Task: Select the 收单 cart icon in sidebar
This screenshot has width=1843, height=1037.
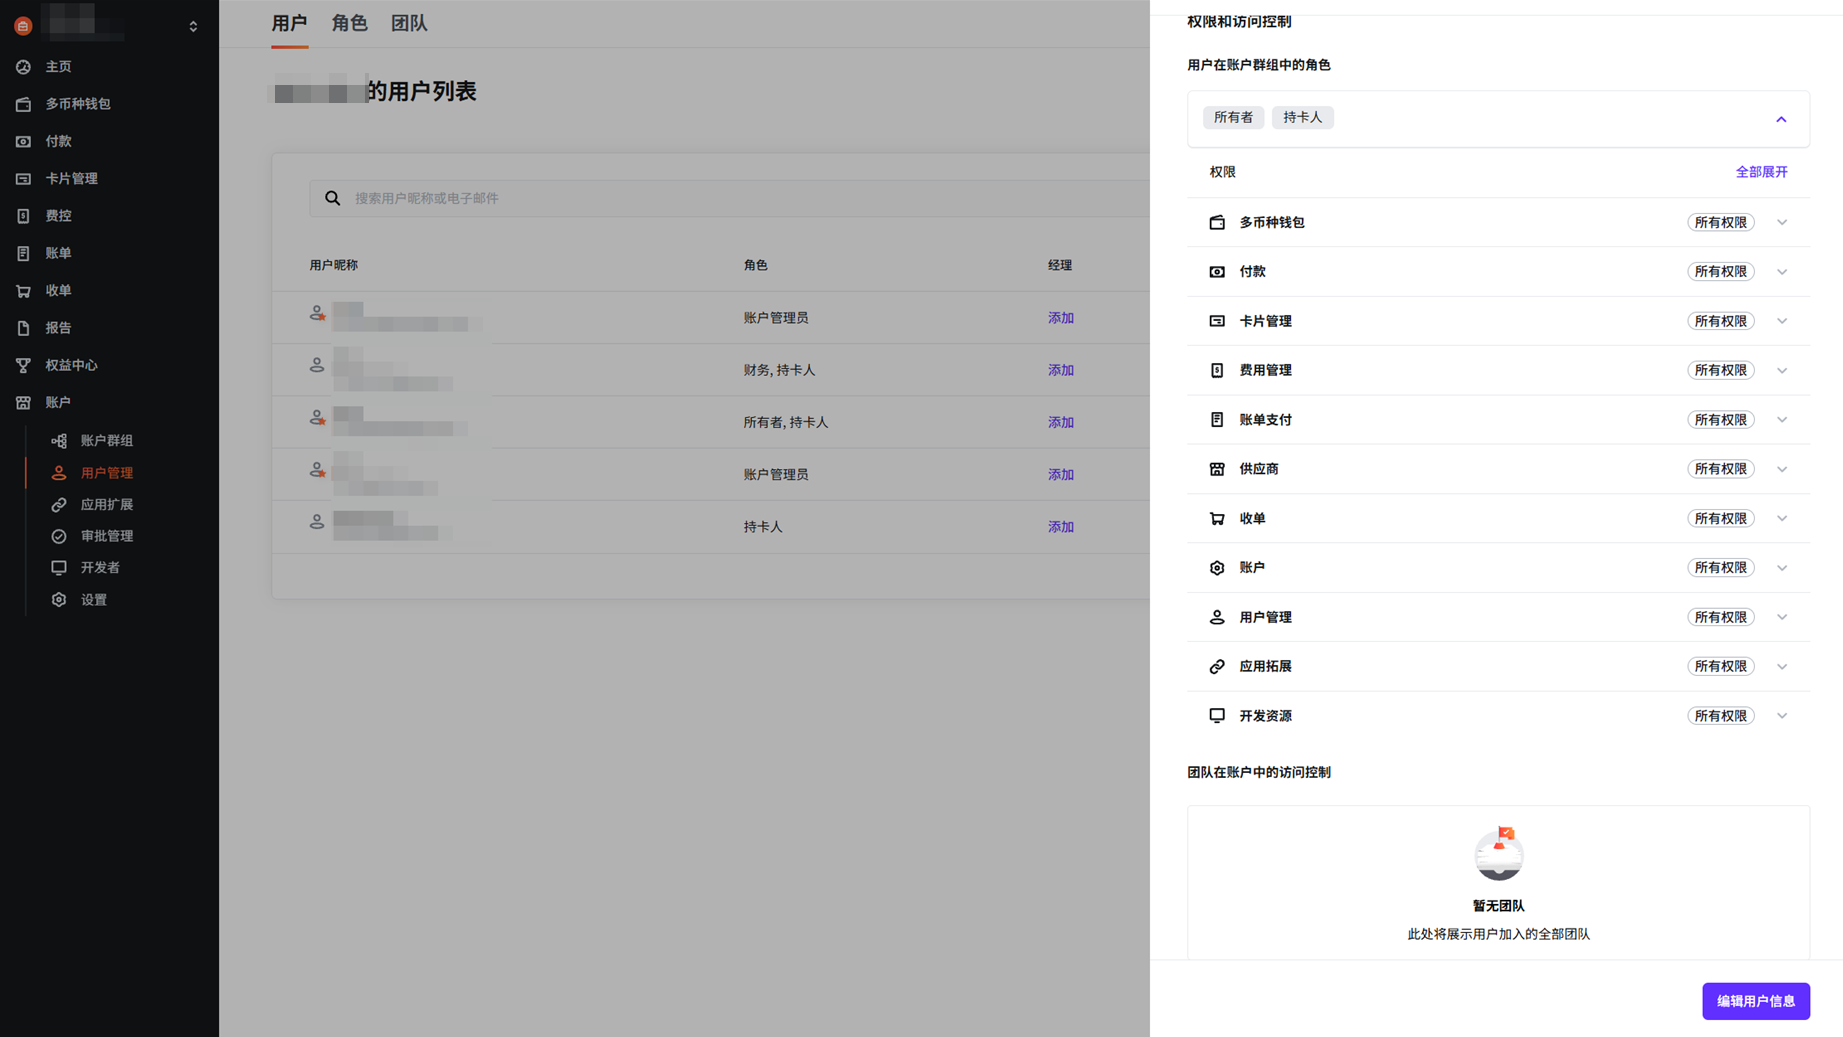Action: (23, 291)
